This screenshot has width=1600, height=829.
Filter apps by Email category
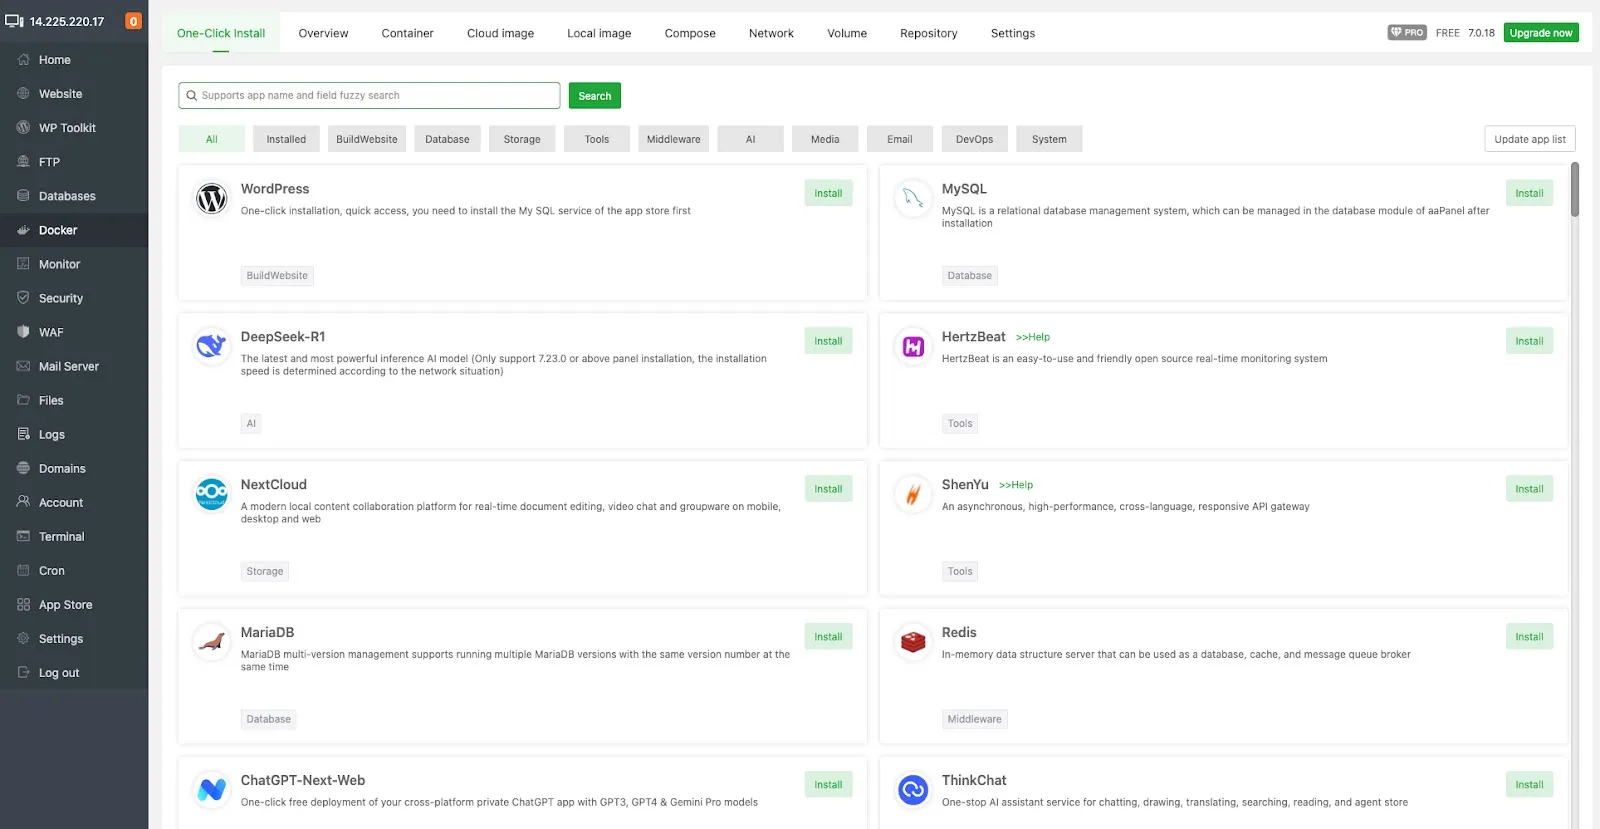[900, 139]
